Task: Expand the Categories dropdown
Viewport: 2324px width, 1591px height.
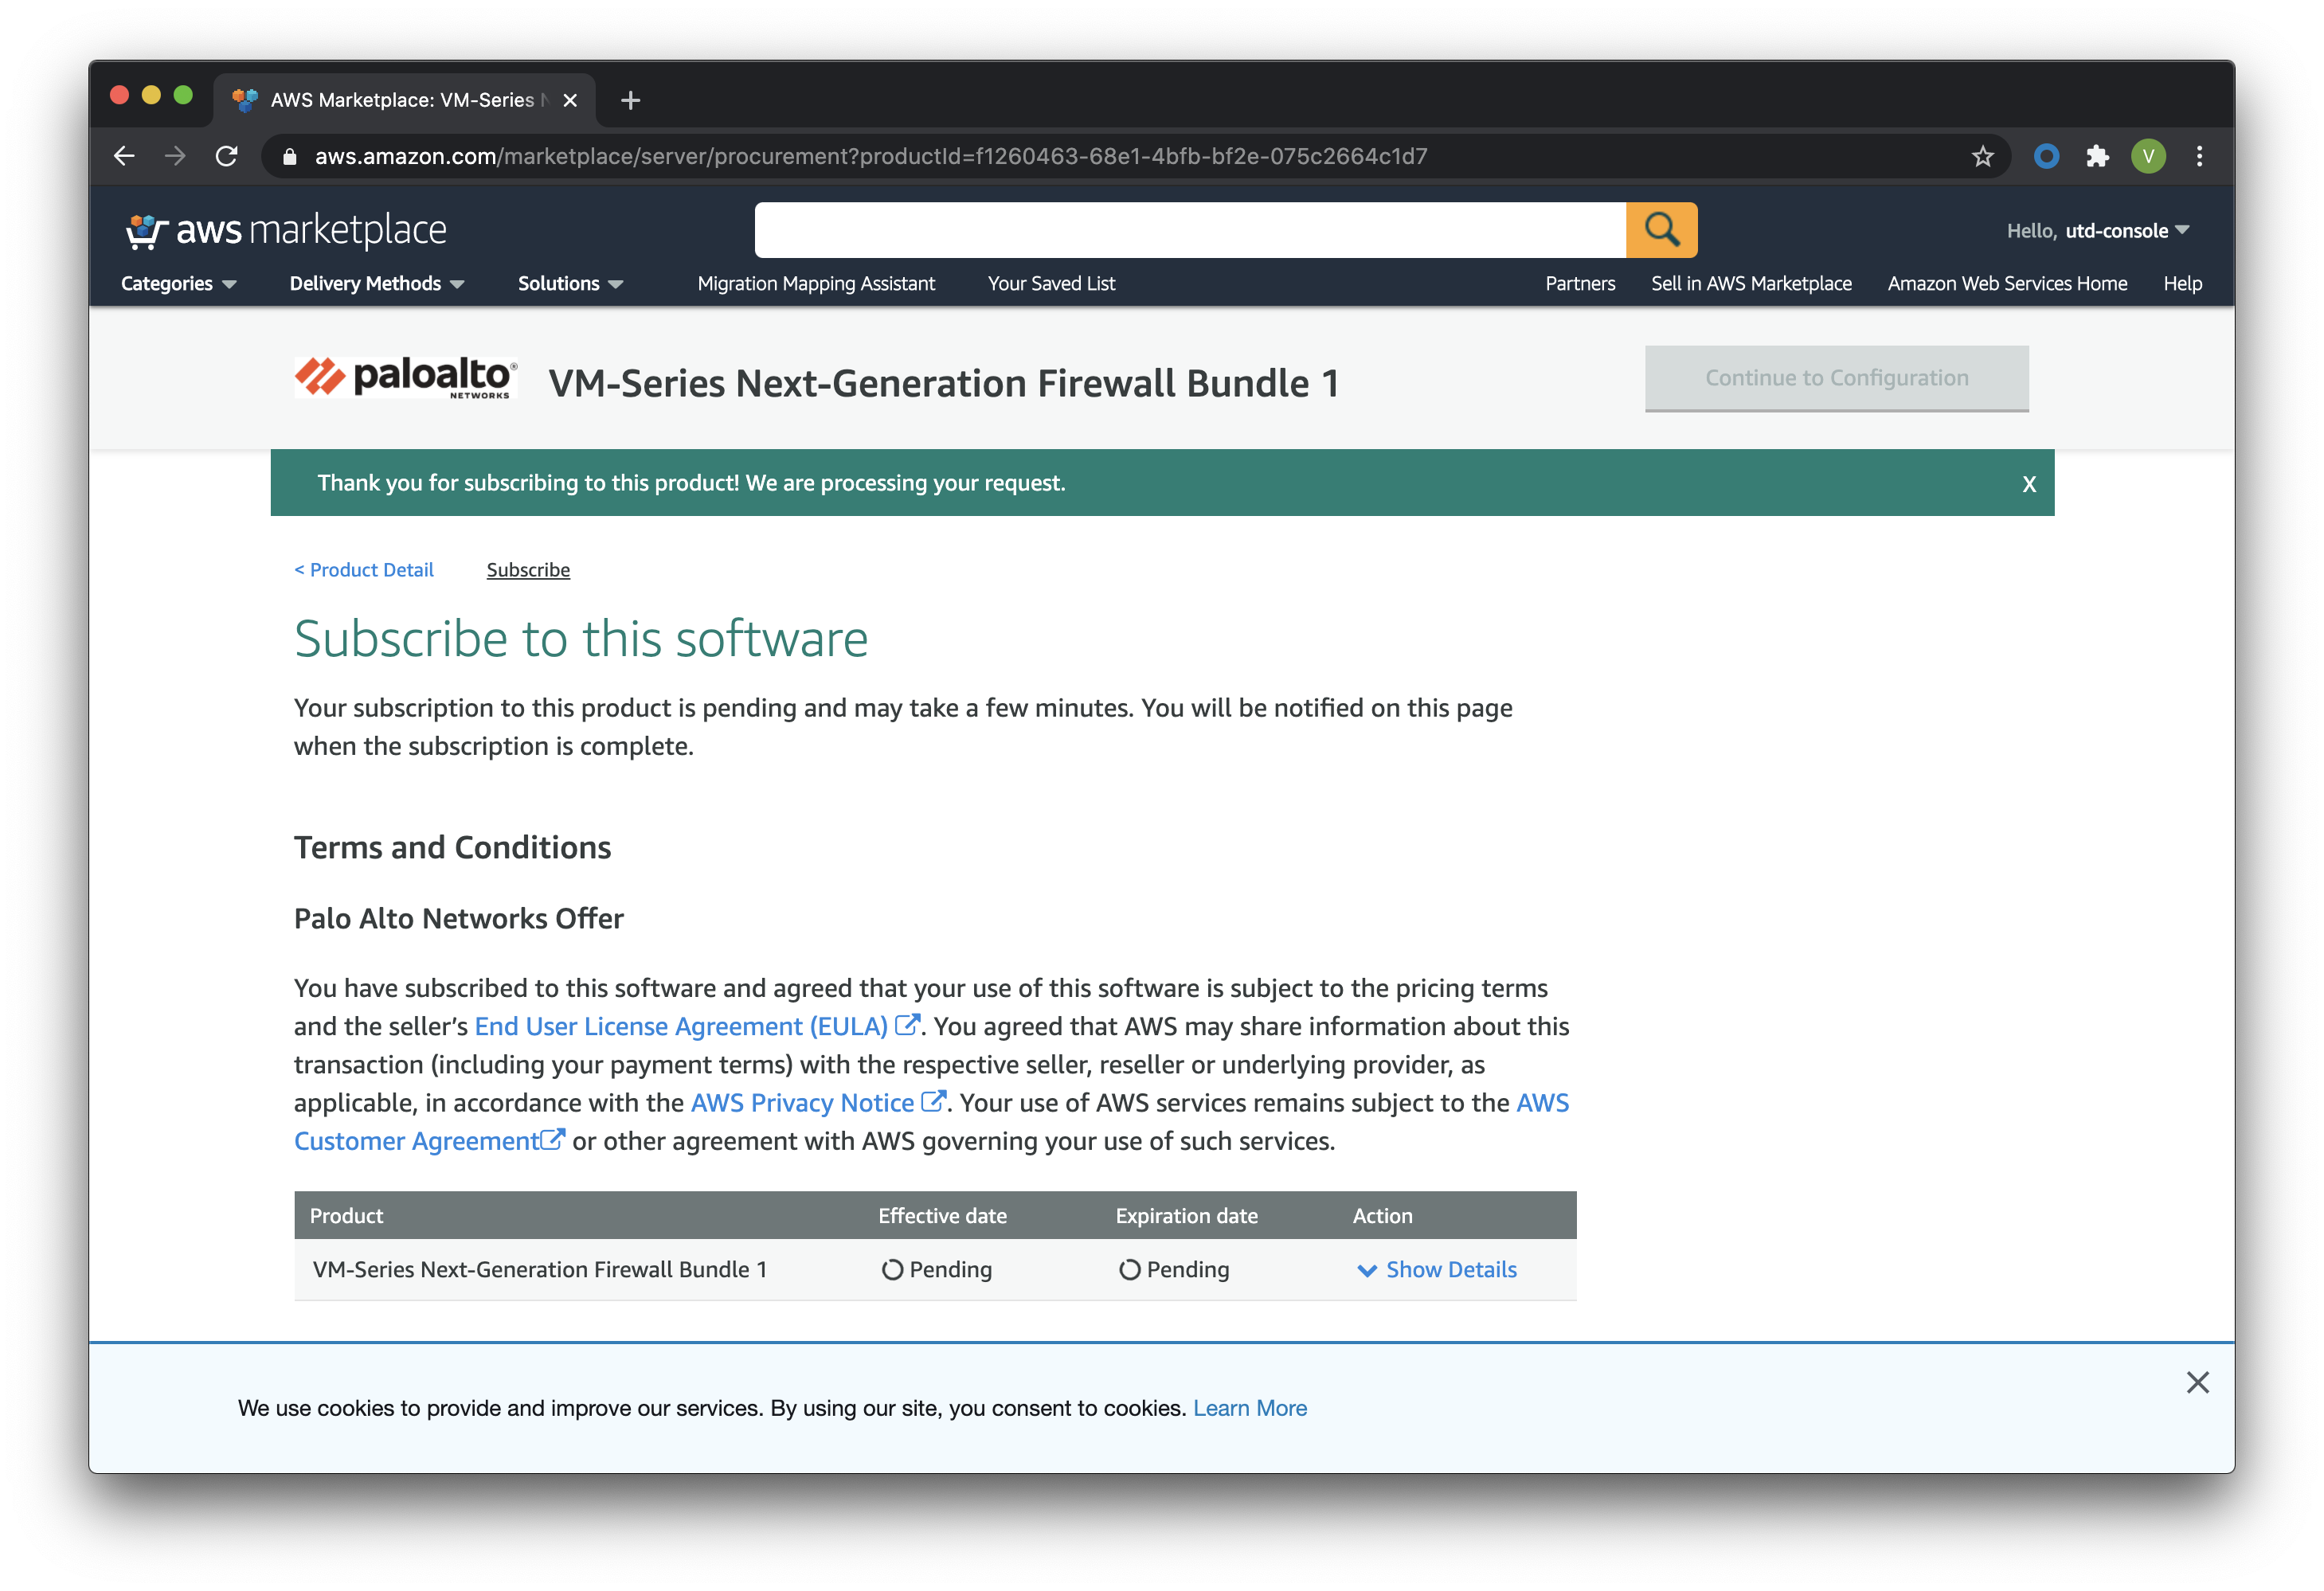Action: coord(178,284)
